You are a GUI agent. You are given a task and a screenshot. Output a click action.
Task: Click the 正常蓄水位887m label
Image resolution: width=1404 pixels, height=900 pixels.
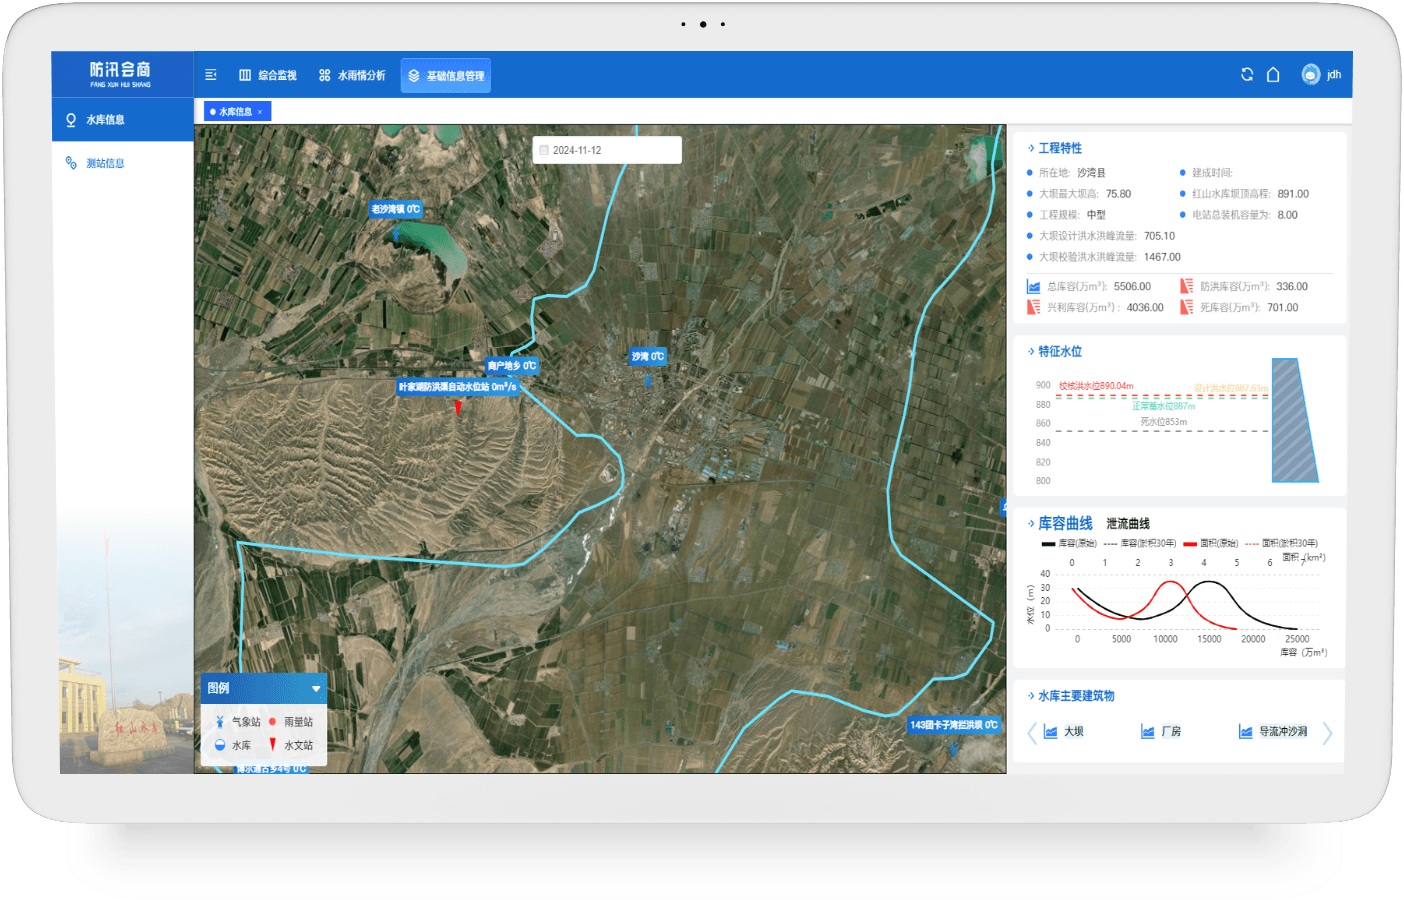point(1163,406)
